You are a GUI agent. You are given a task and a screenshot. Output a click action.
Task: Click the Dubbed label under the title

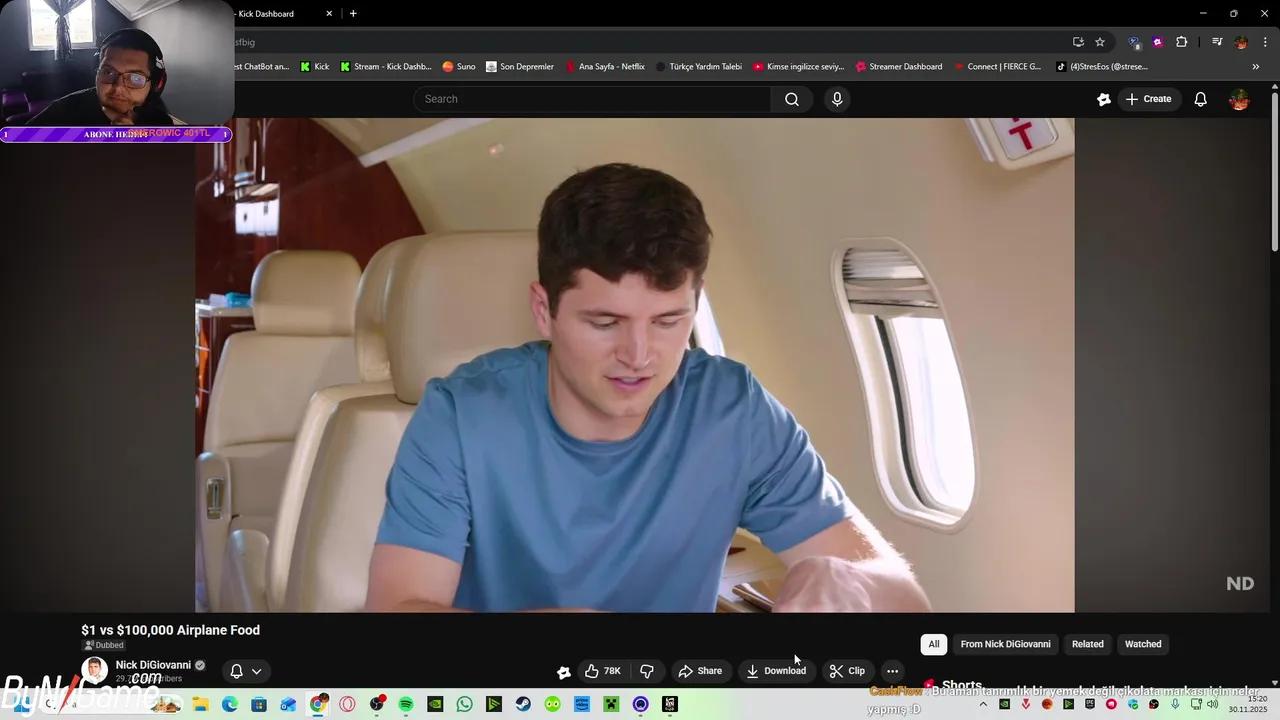pyautogui.click(x=103, y=646)
